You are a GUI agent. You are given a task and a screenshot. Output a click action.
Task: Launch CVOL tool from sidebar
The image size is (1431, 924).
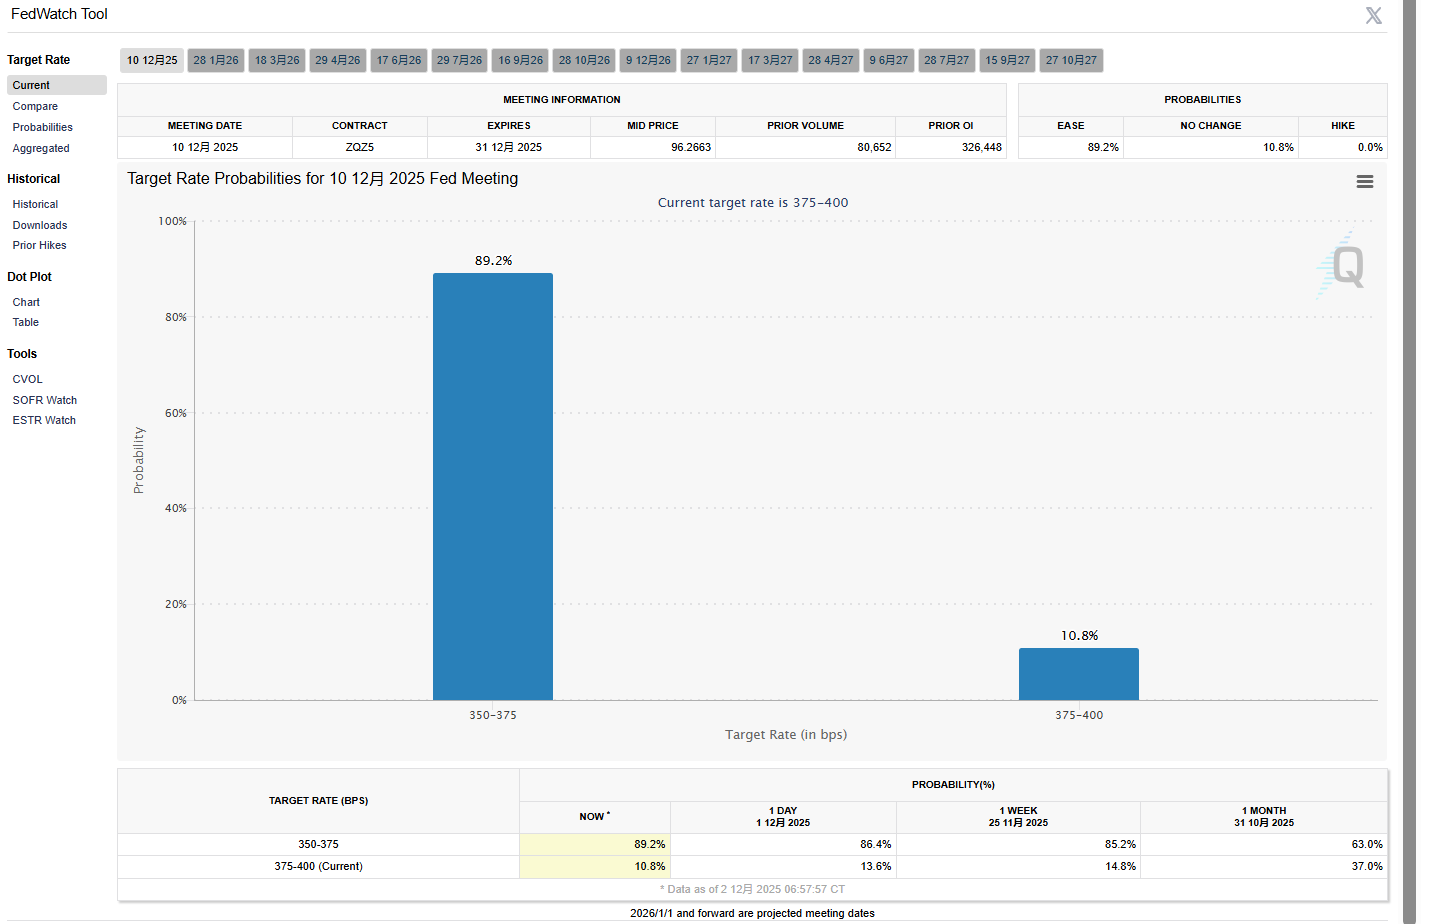[x=28, y=379]
